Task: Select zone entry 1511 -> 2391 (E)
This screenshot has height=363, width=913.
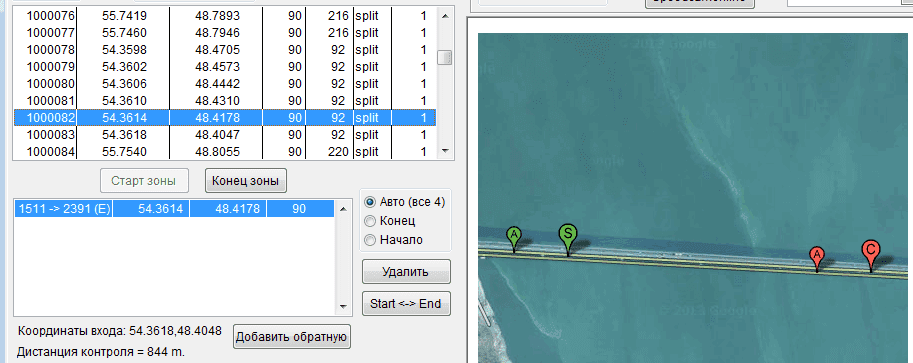Action: pos(174,209)
